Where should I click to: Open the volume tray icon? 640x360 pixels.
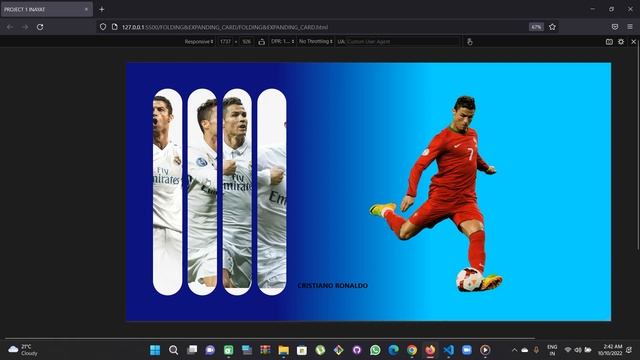578,350
